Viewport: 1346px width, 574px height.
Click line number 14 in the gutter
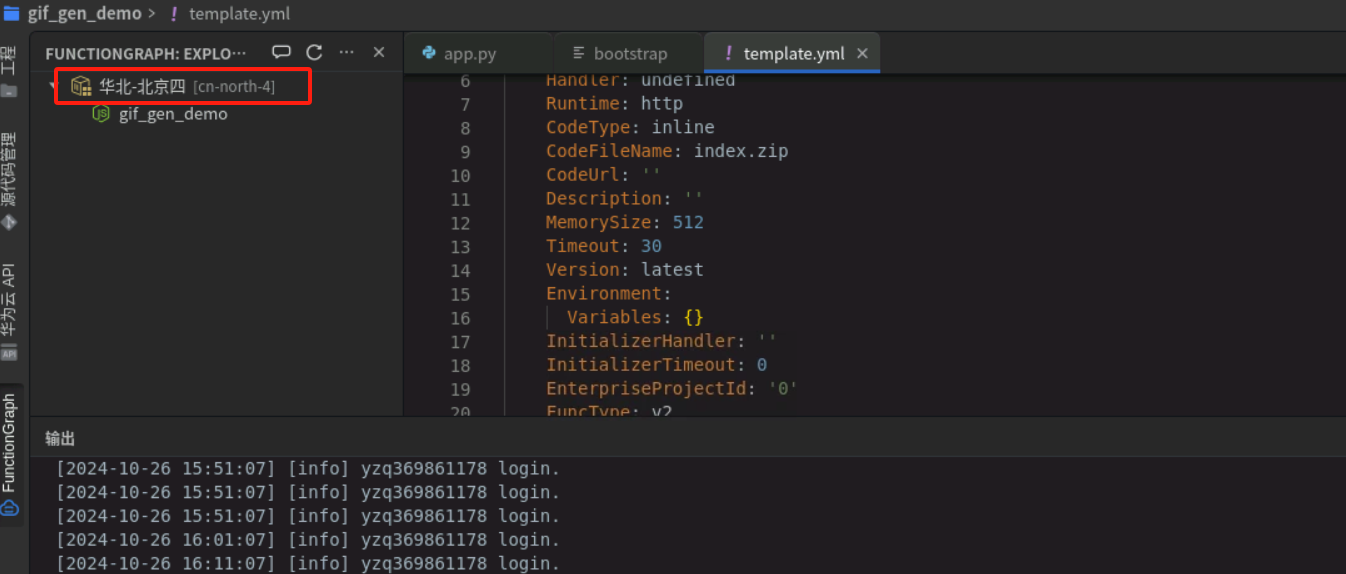pos(460,270)
